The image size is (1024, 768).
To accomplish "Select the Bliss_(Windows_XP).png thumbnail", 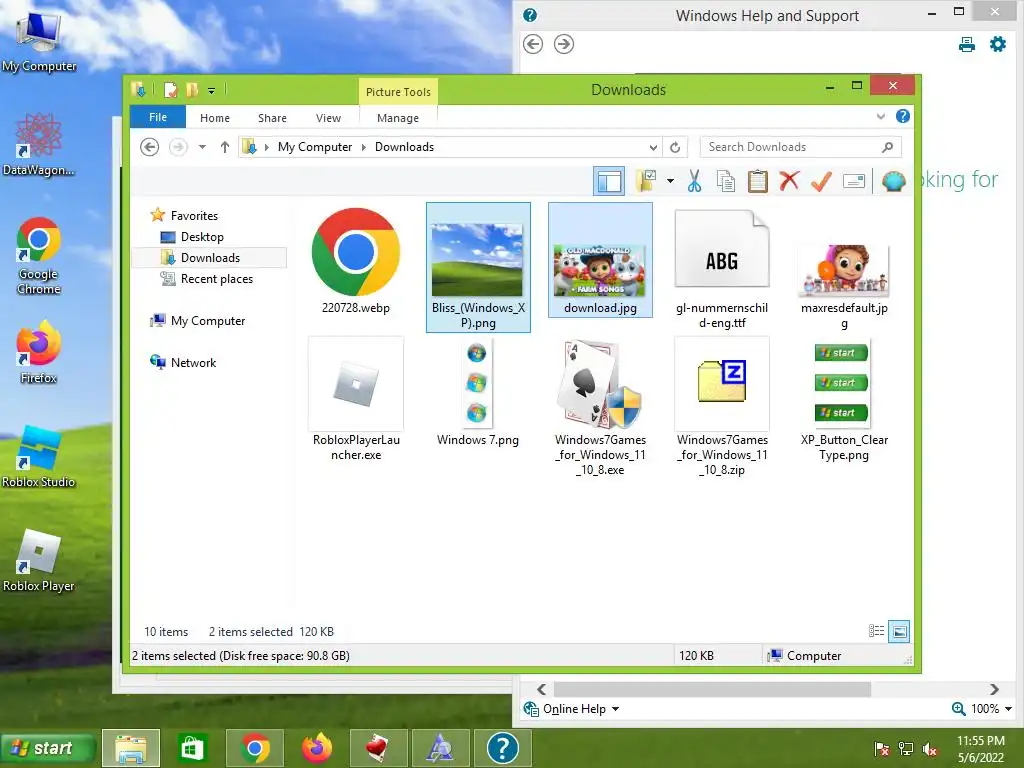I will tap(478, 267).
